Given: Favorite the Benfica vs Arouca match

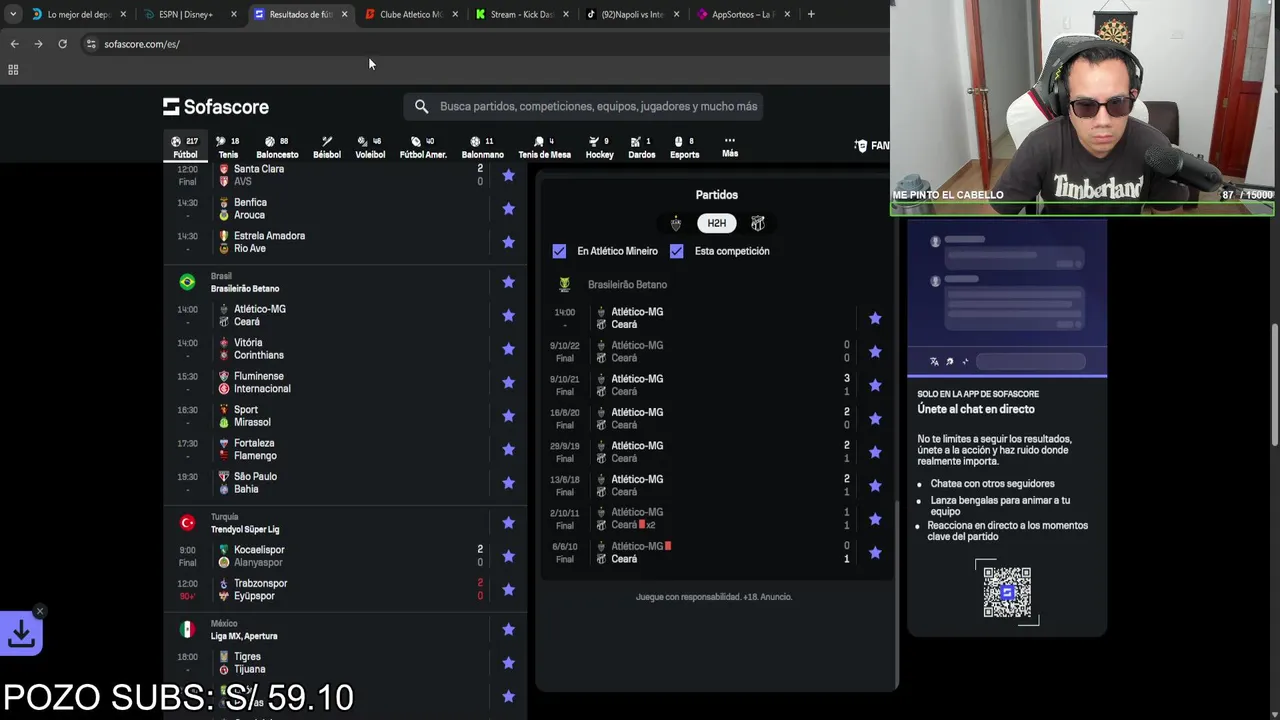Looking at the screenshot, I should pos(508,209).
